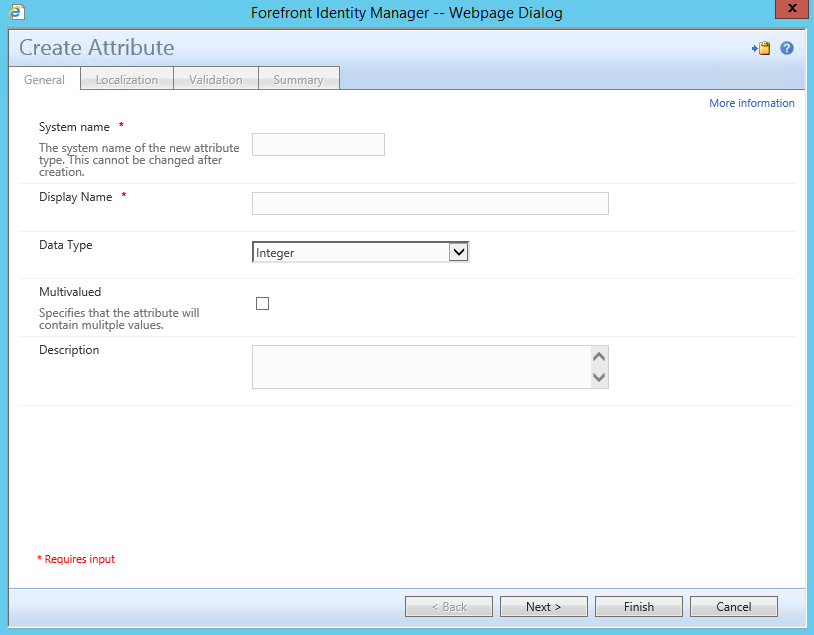Close the Webpage Dialog window

click(791, 9)
